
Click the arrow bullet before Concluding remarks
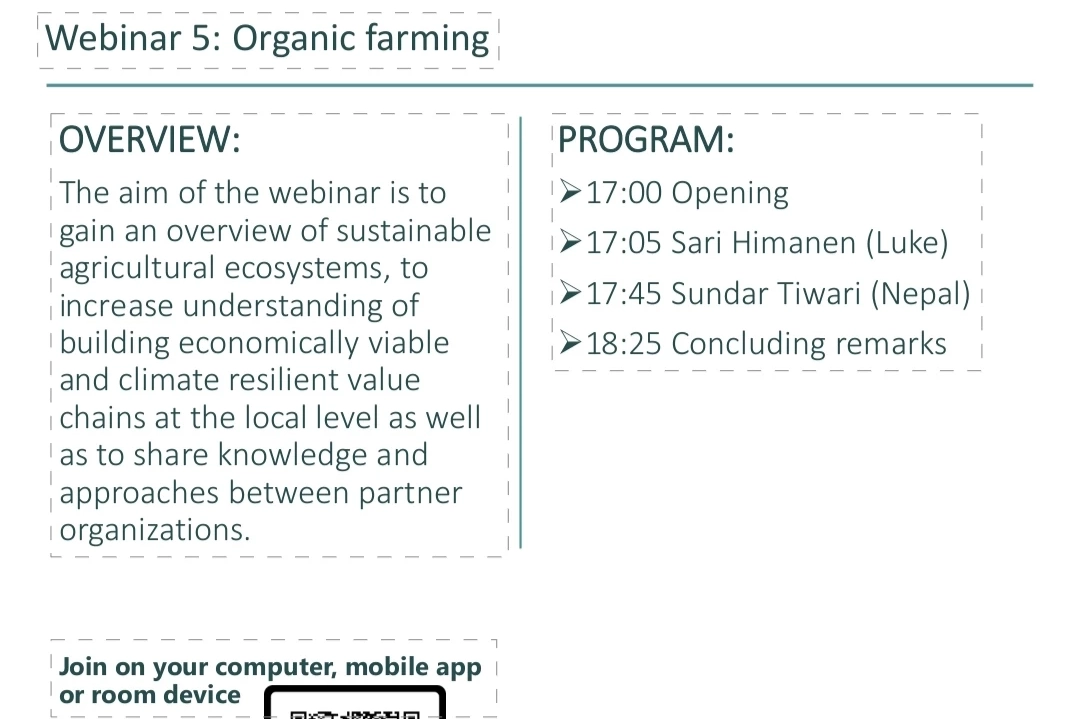coord(570,343)
